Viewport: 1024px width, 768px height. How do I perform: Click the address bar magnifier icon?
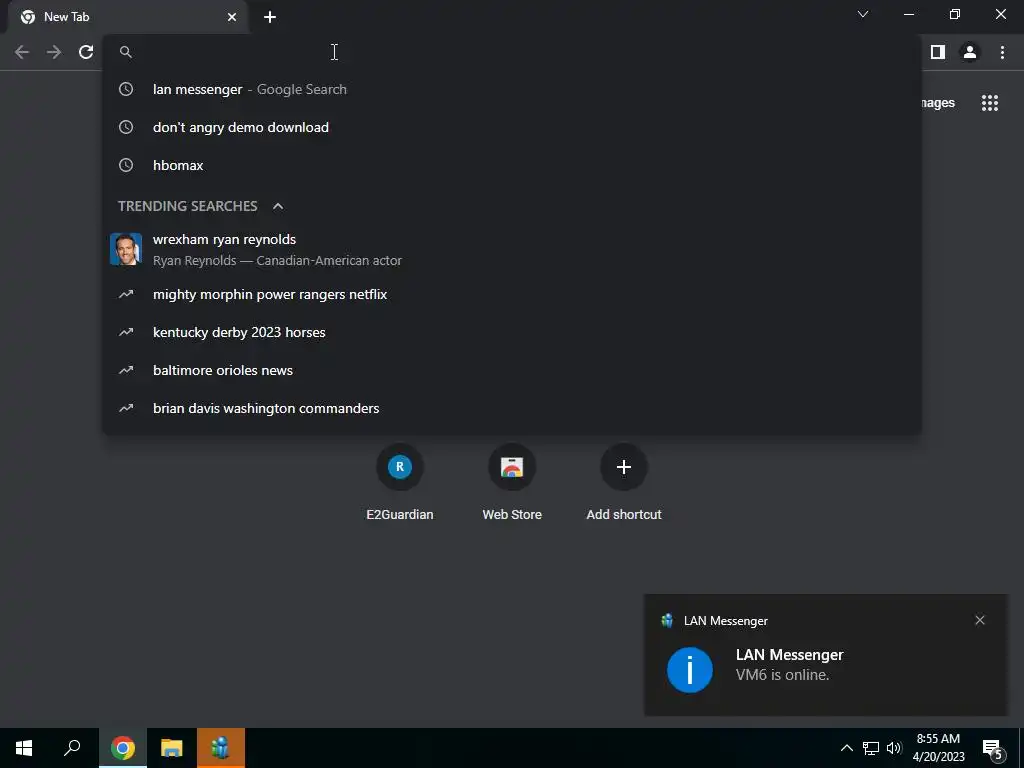point(126,52)
